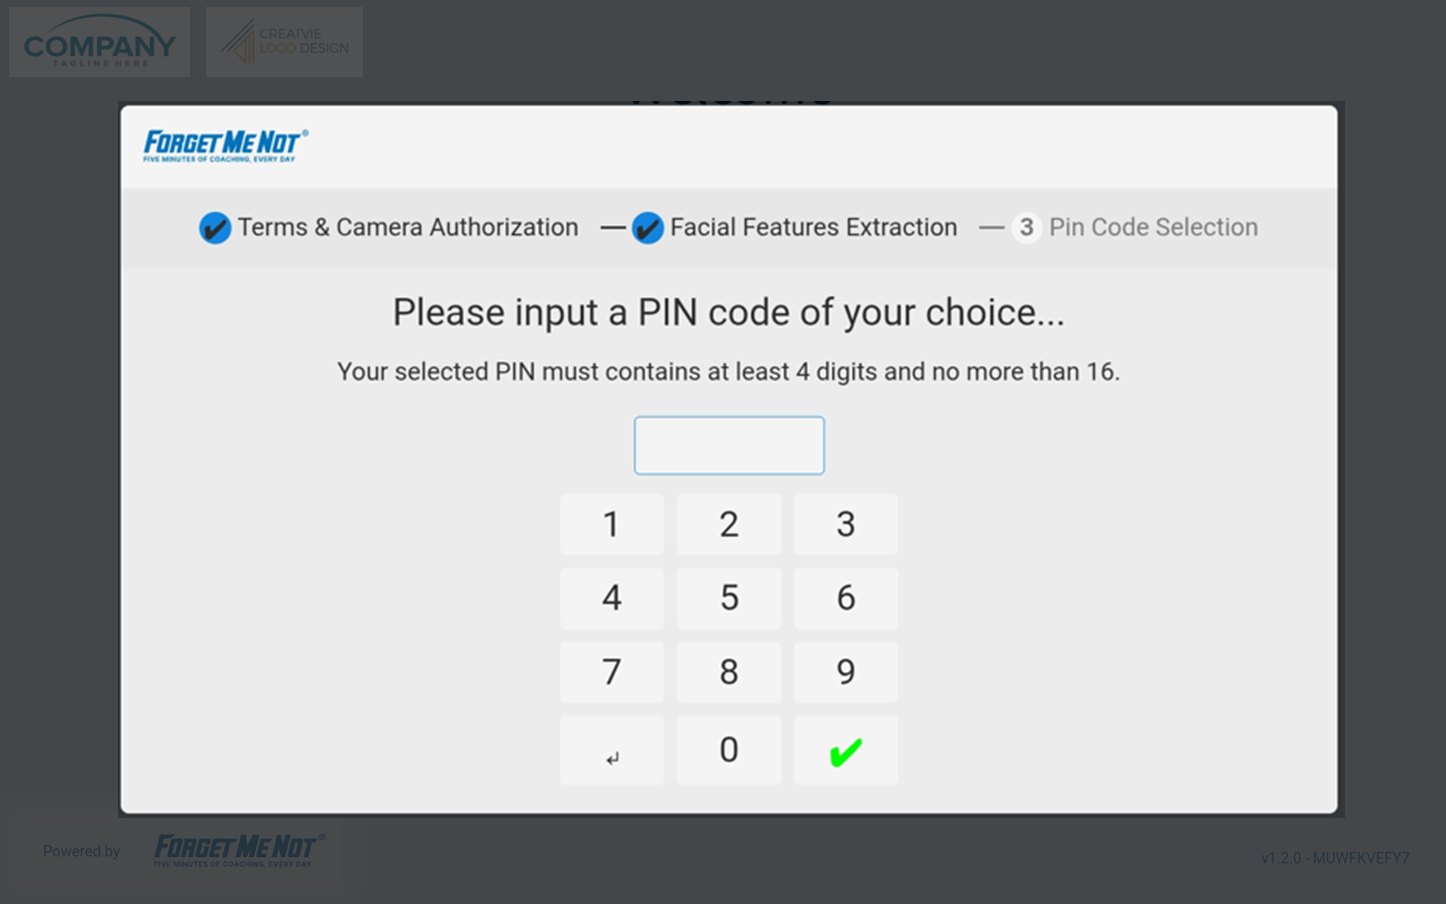Click the Company logo at top left

pos(99,42)
